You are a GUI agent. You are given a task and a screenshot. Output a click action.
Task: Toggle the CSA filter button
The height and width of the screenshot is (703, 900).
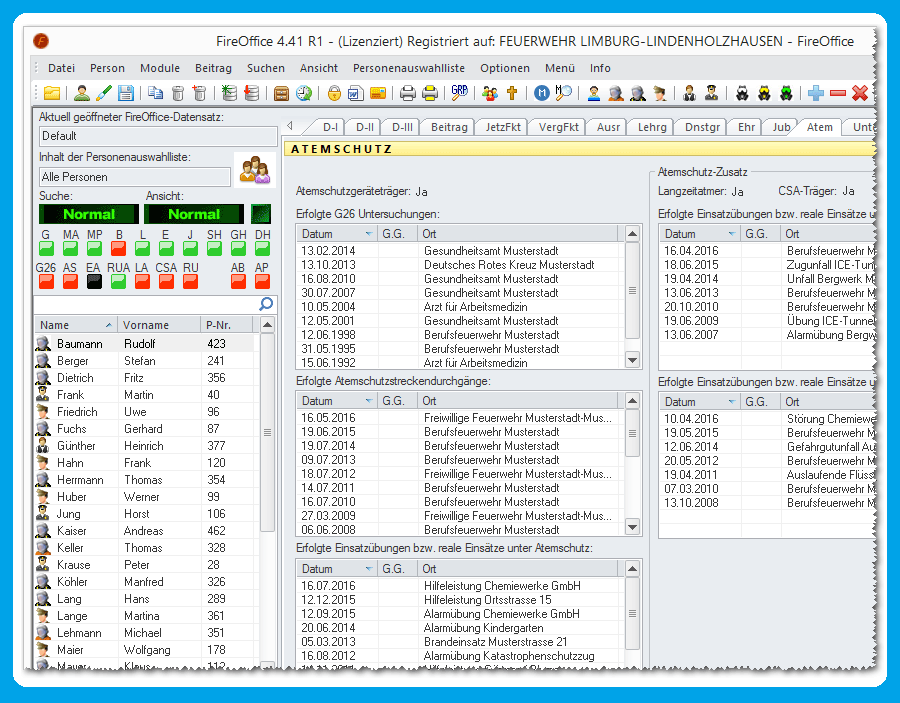(x=165, y=282)
